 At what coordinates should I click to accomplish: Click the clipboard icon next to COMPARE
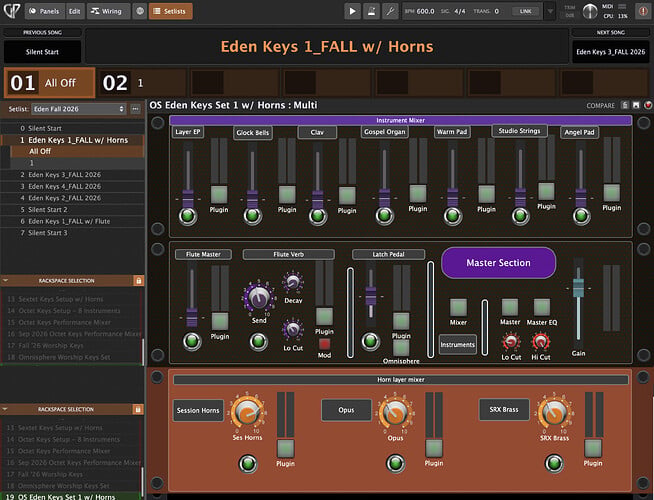[x=624, y=105]
